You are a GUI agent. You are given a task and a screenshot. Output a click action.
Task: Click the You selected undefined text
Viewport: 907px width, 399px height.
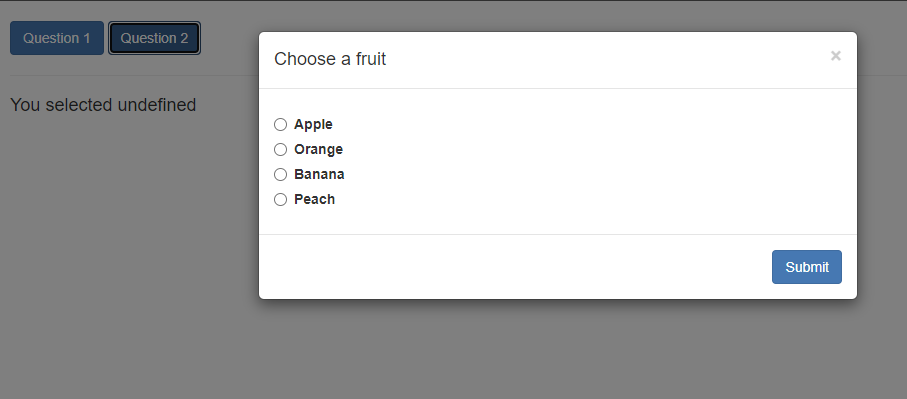[103, 105]
